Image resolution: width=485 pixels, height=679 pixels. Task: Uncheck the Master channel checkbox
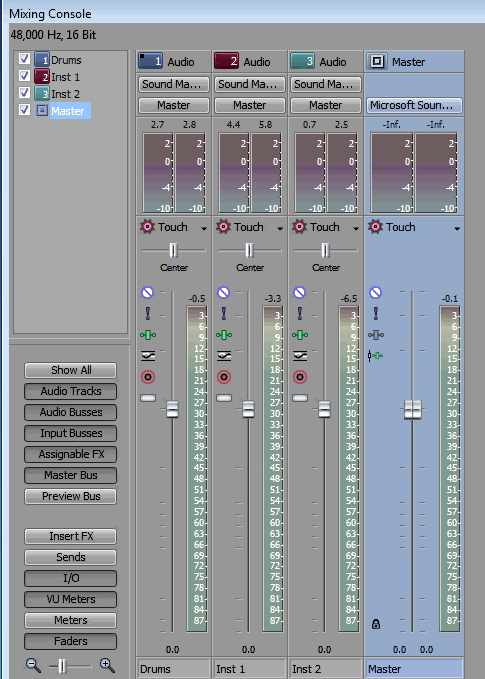[x=24, y=110]
